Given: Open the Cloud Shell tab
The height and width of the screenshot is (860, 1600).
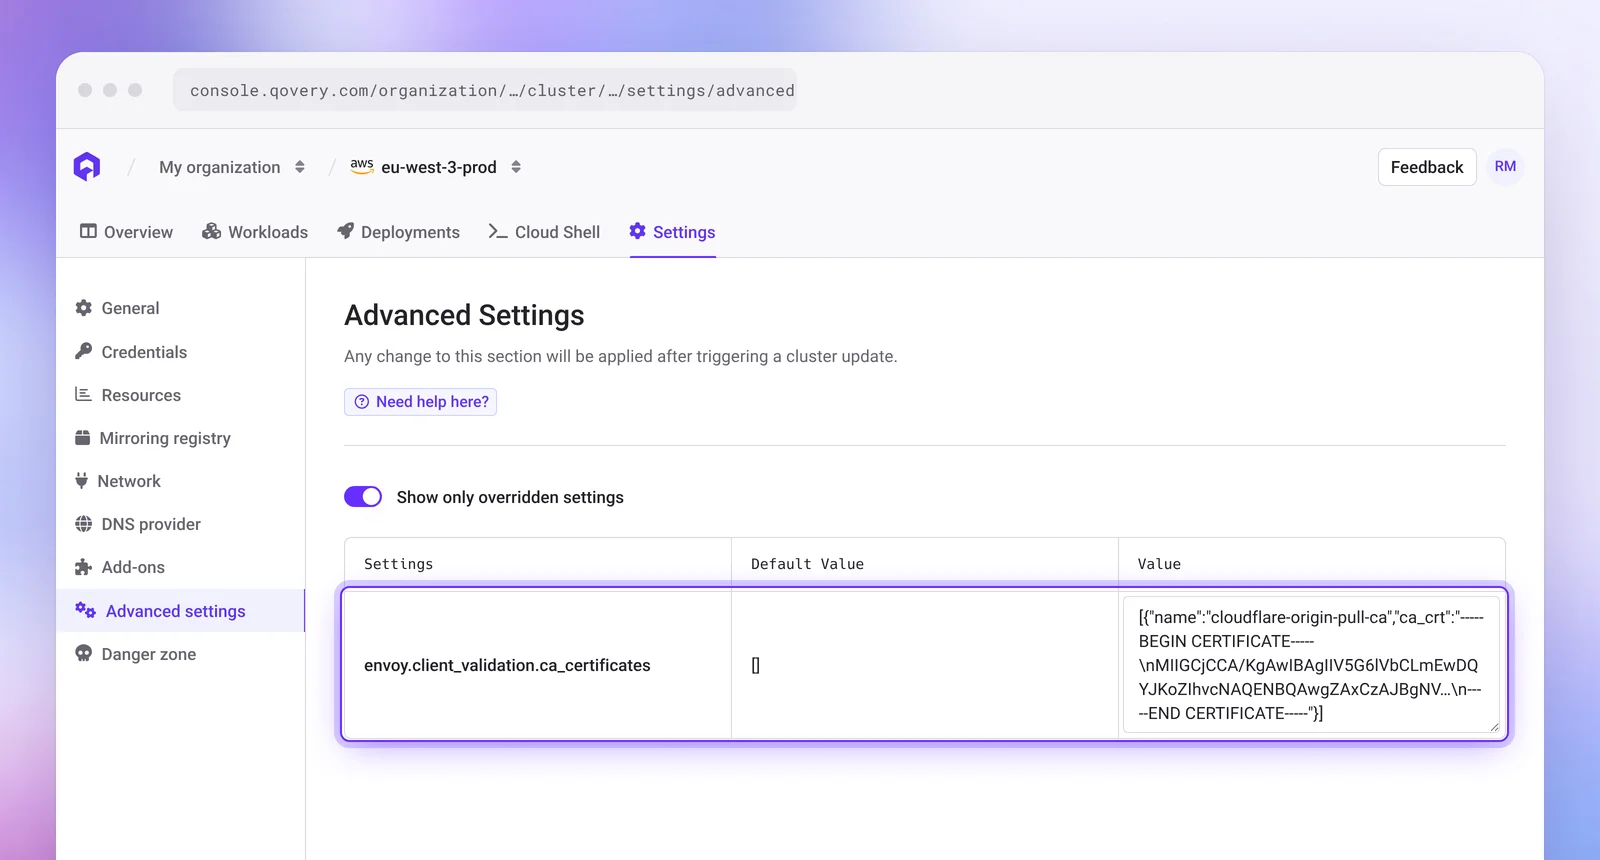Looking at the screenshot, I should [544, 232].
